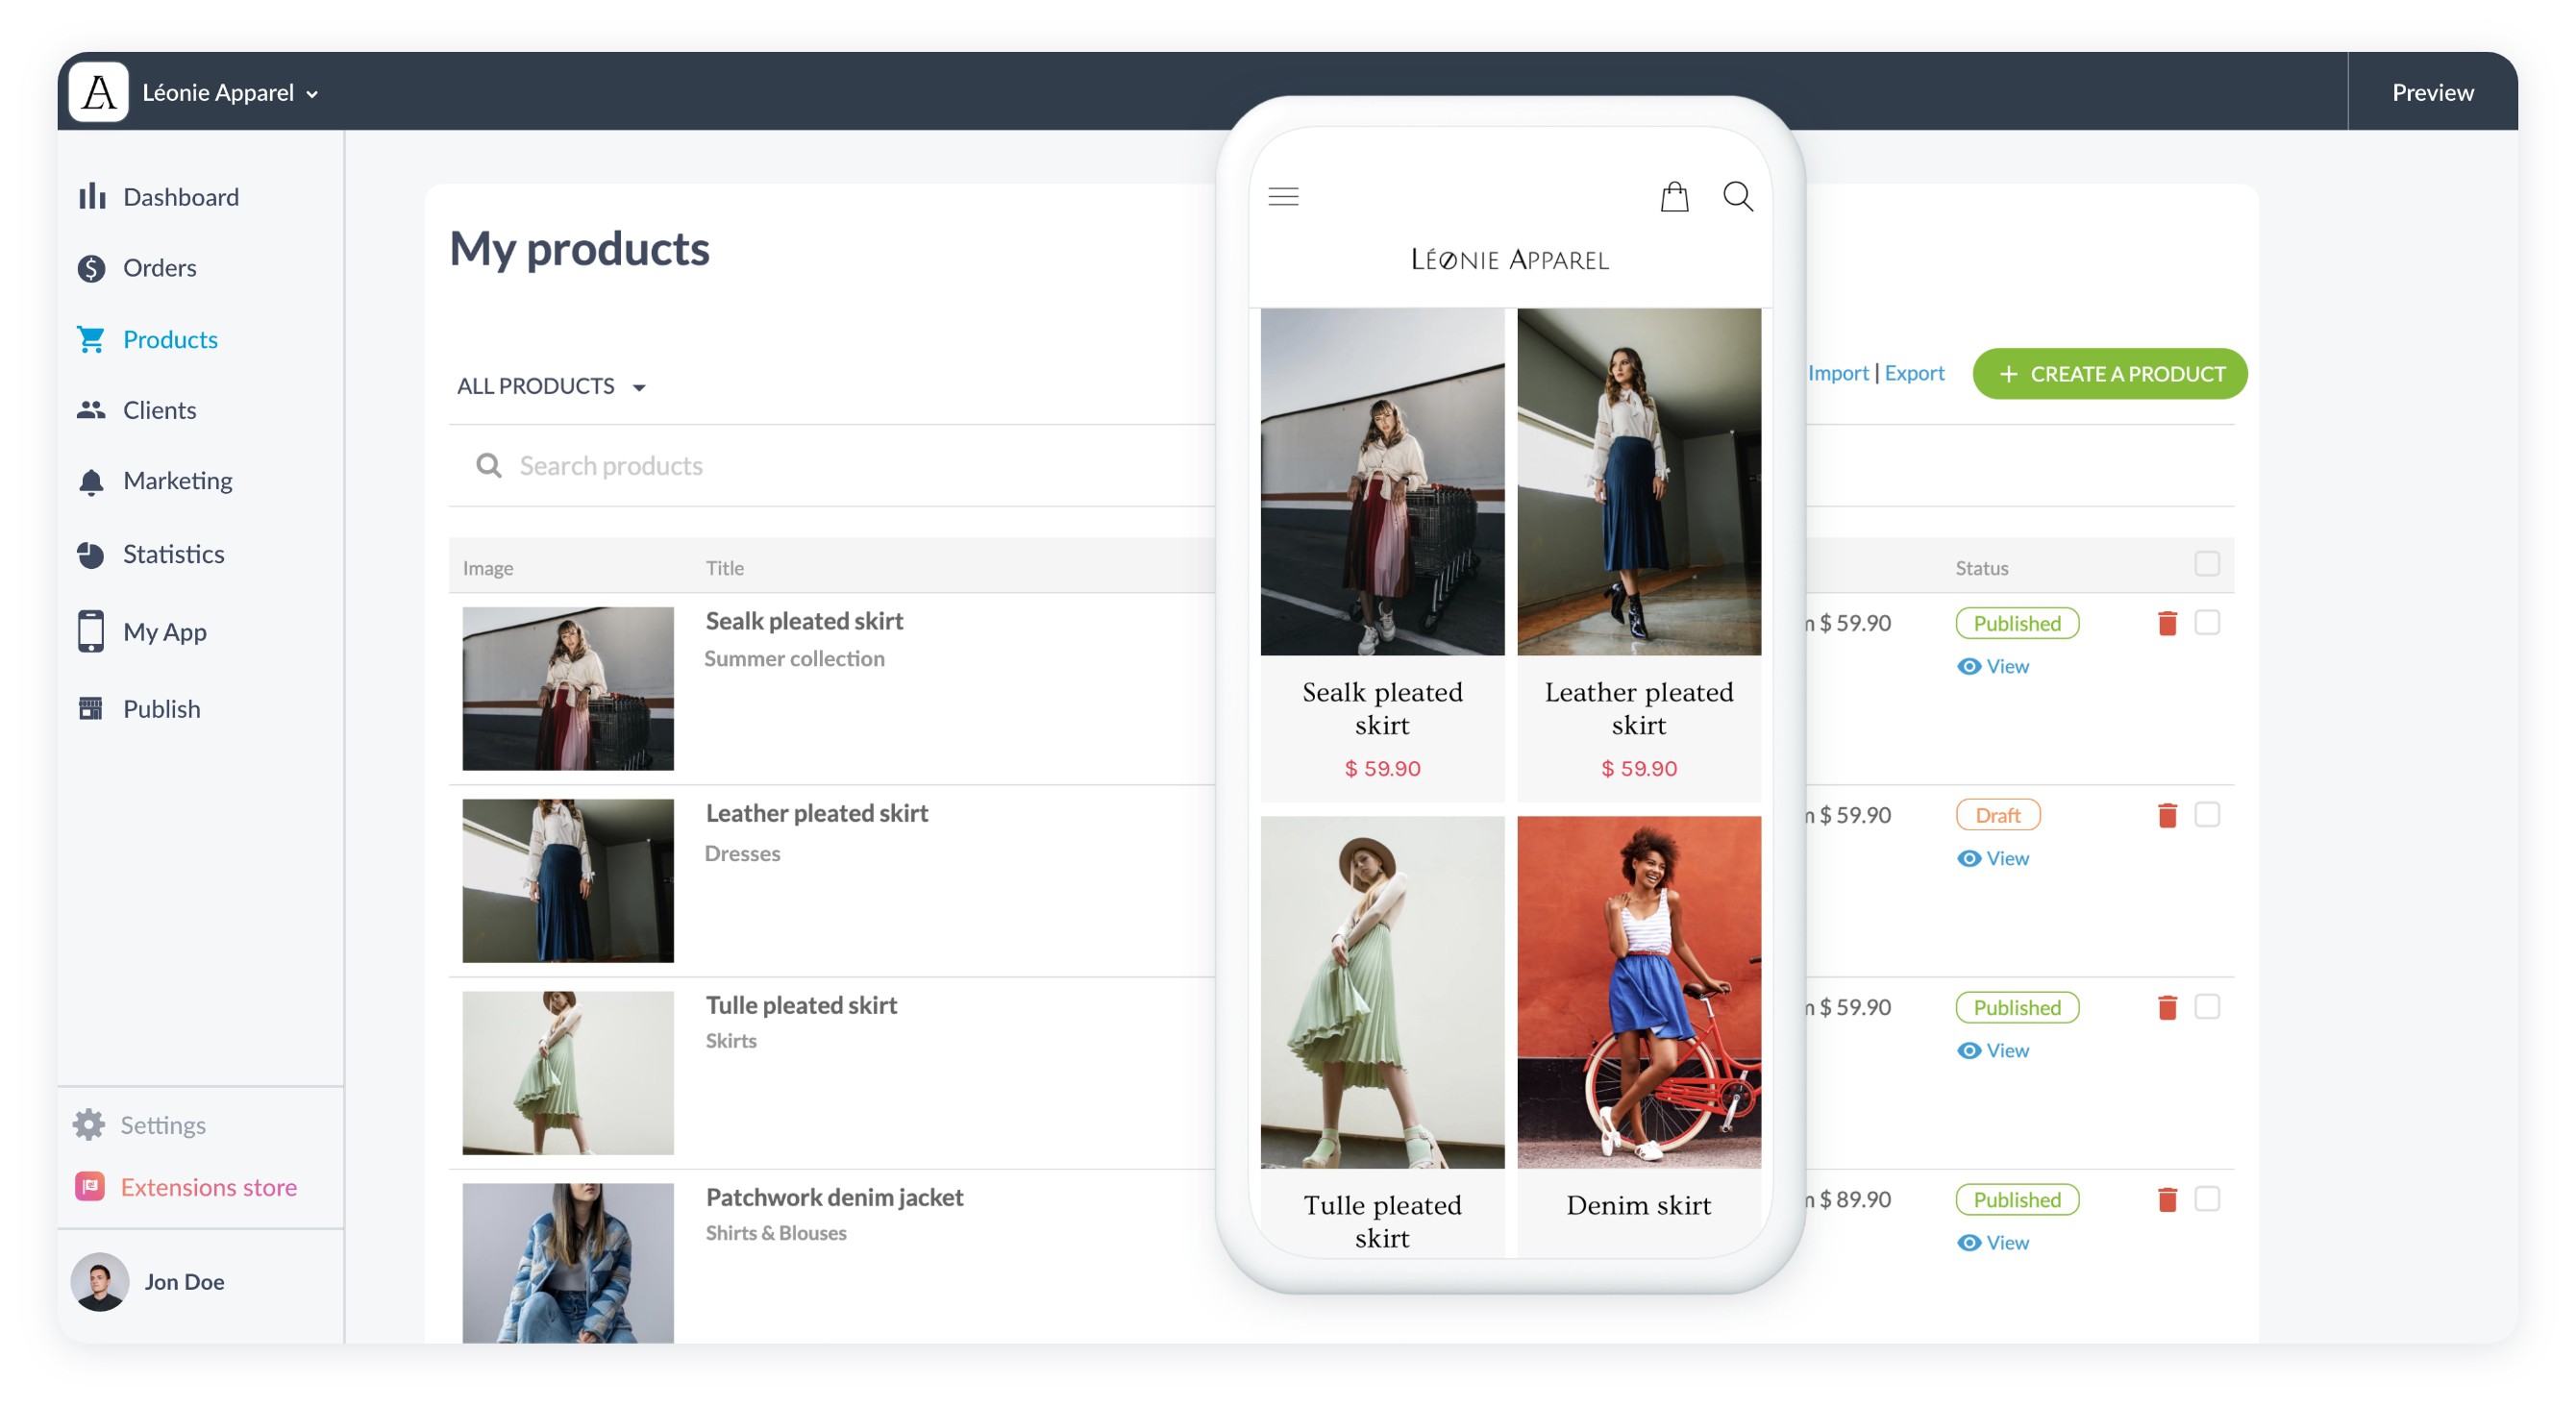This screenshot has height=1407, width=2576.
Task: Tick the checkbox on the $89.90 product row
Action: coord(2209,1199)
